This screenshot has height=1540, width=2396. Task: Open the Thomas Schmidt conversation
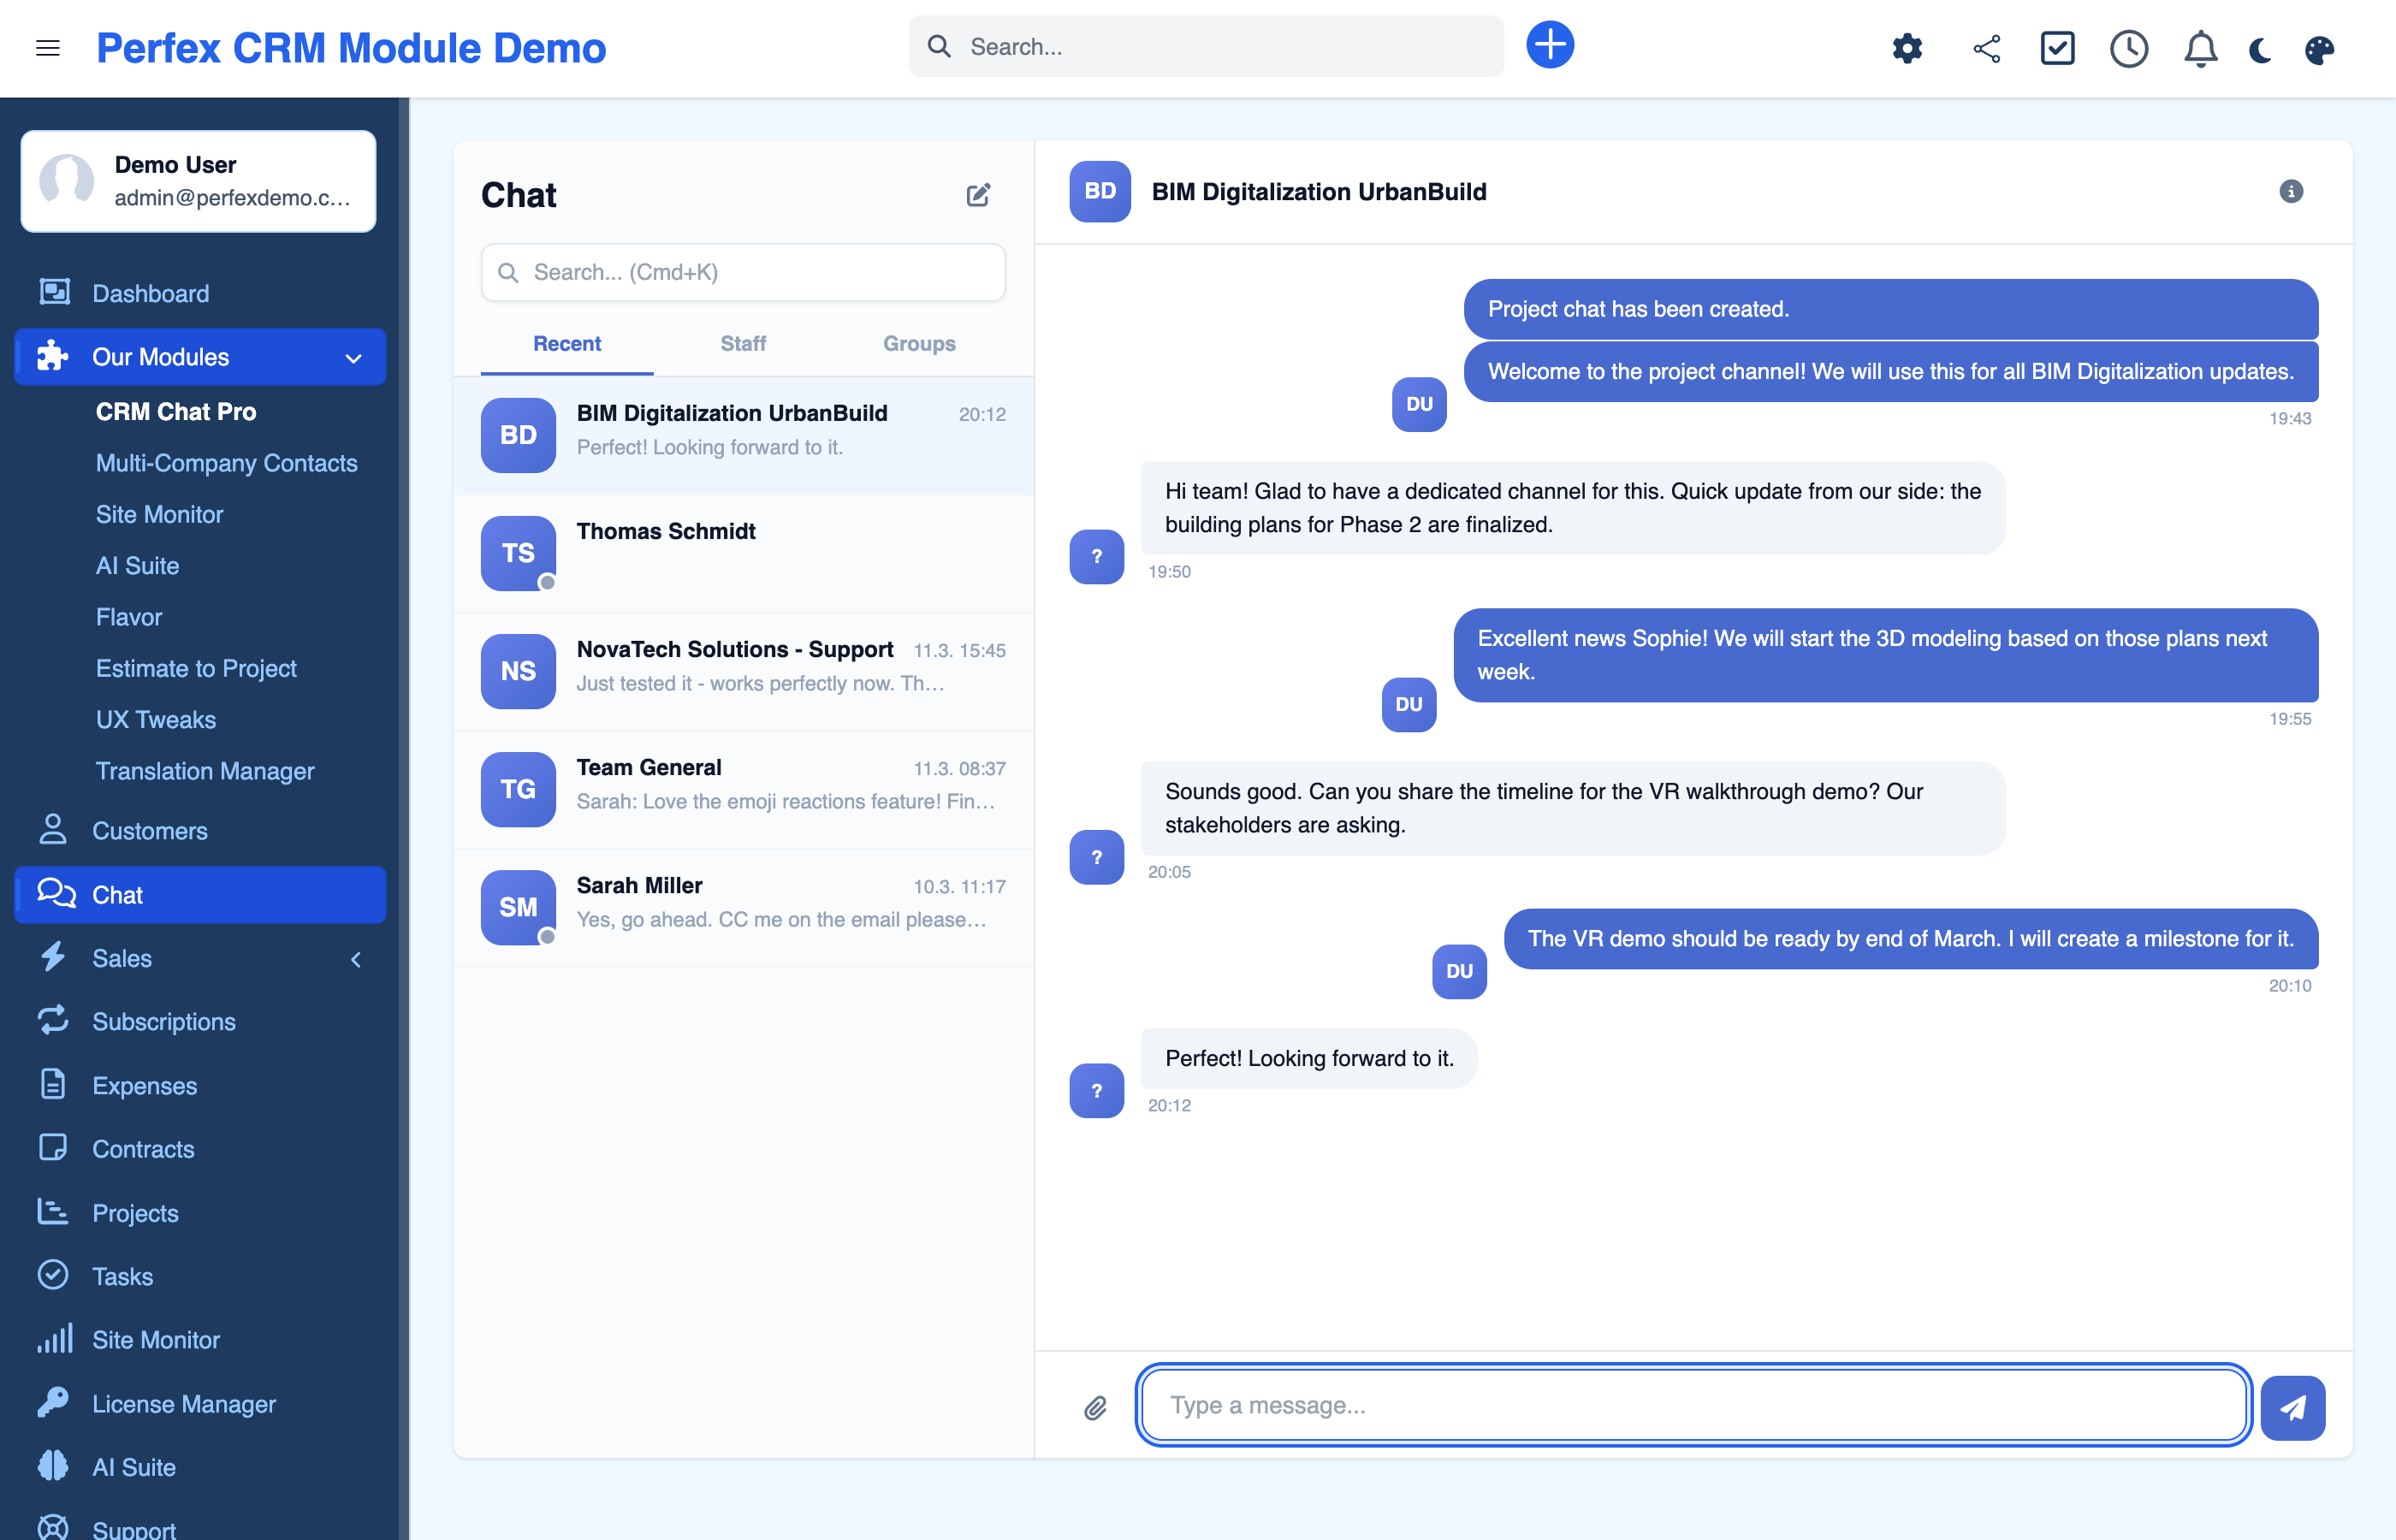743,553
